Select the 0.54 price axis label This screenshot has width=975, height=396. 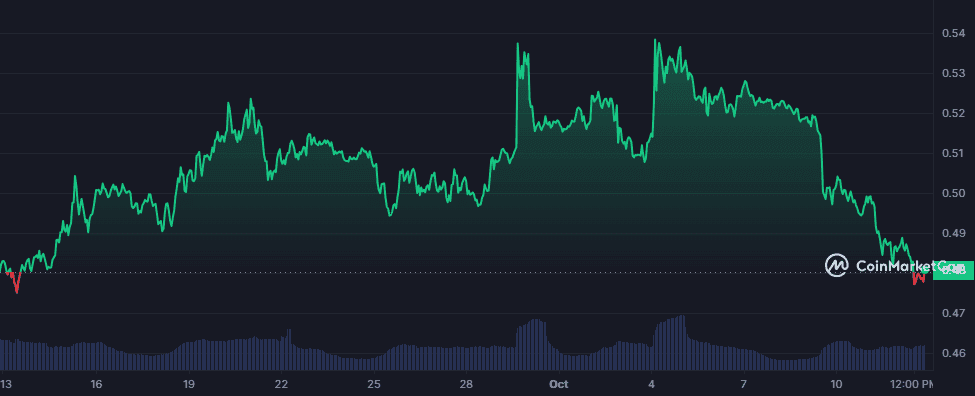(x=955, y=34)
